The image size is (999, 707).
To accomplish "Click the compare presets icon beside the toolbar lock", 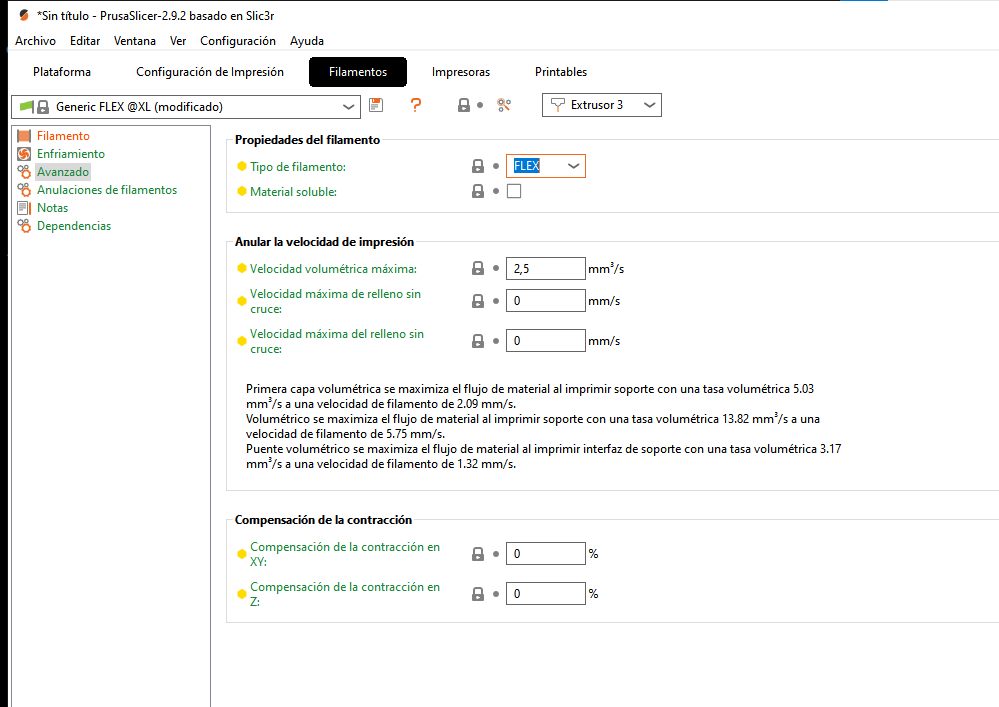I will pyautogui.click(x=504, y=105).
